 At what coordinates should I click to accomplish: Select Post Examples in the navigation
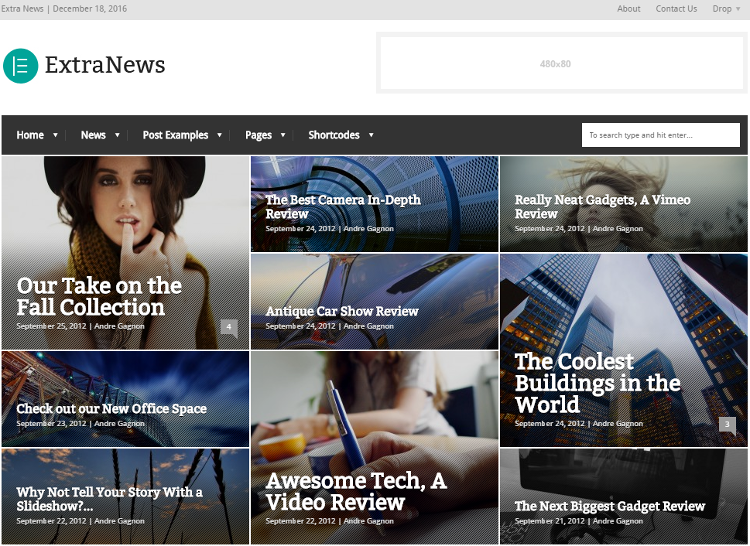pyautogui.click(x=176, y=135)
